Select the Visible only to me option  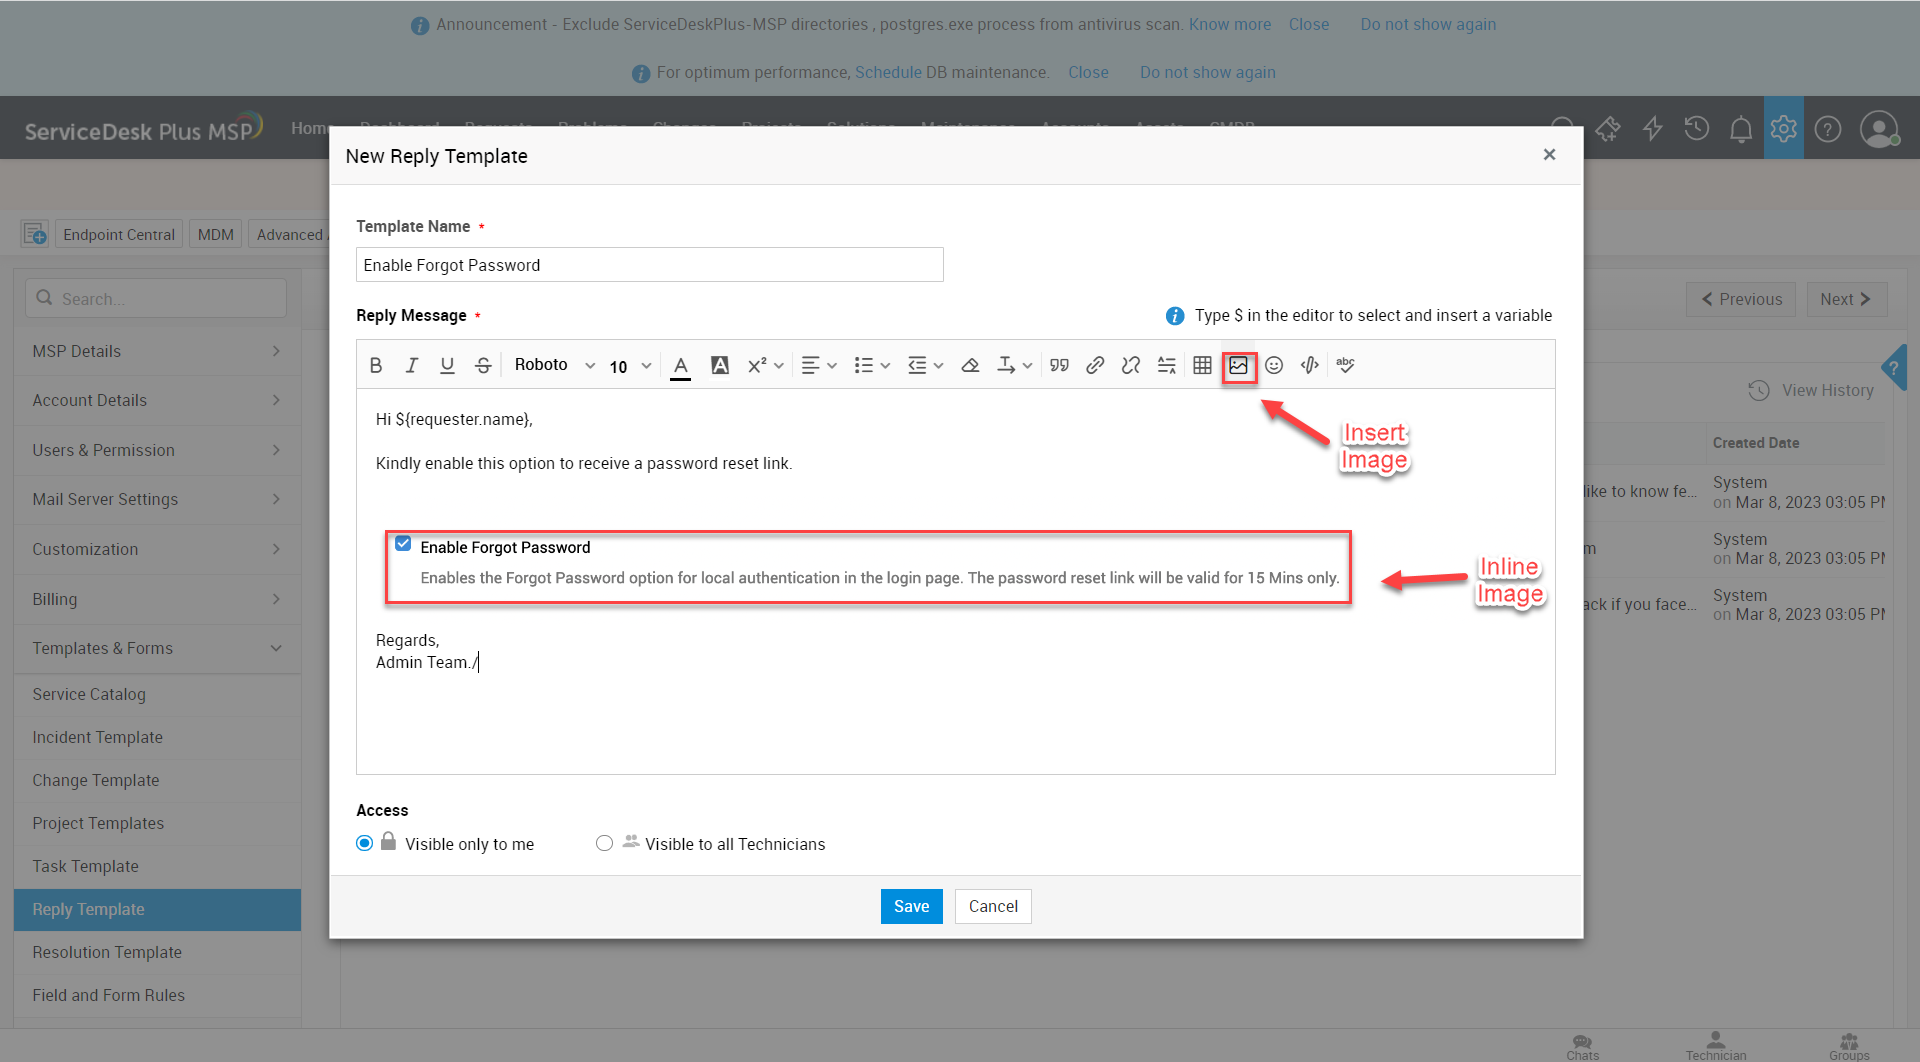[365, 844]
